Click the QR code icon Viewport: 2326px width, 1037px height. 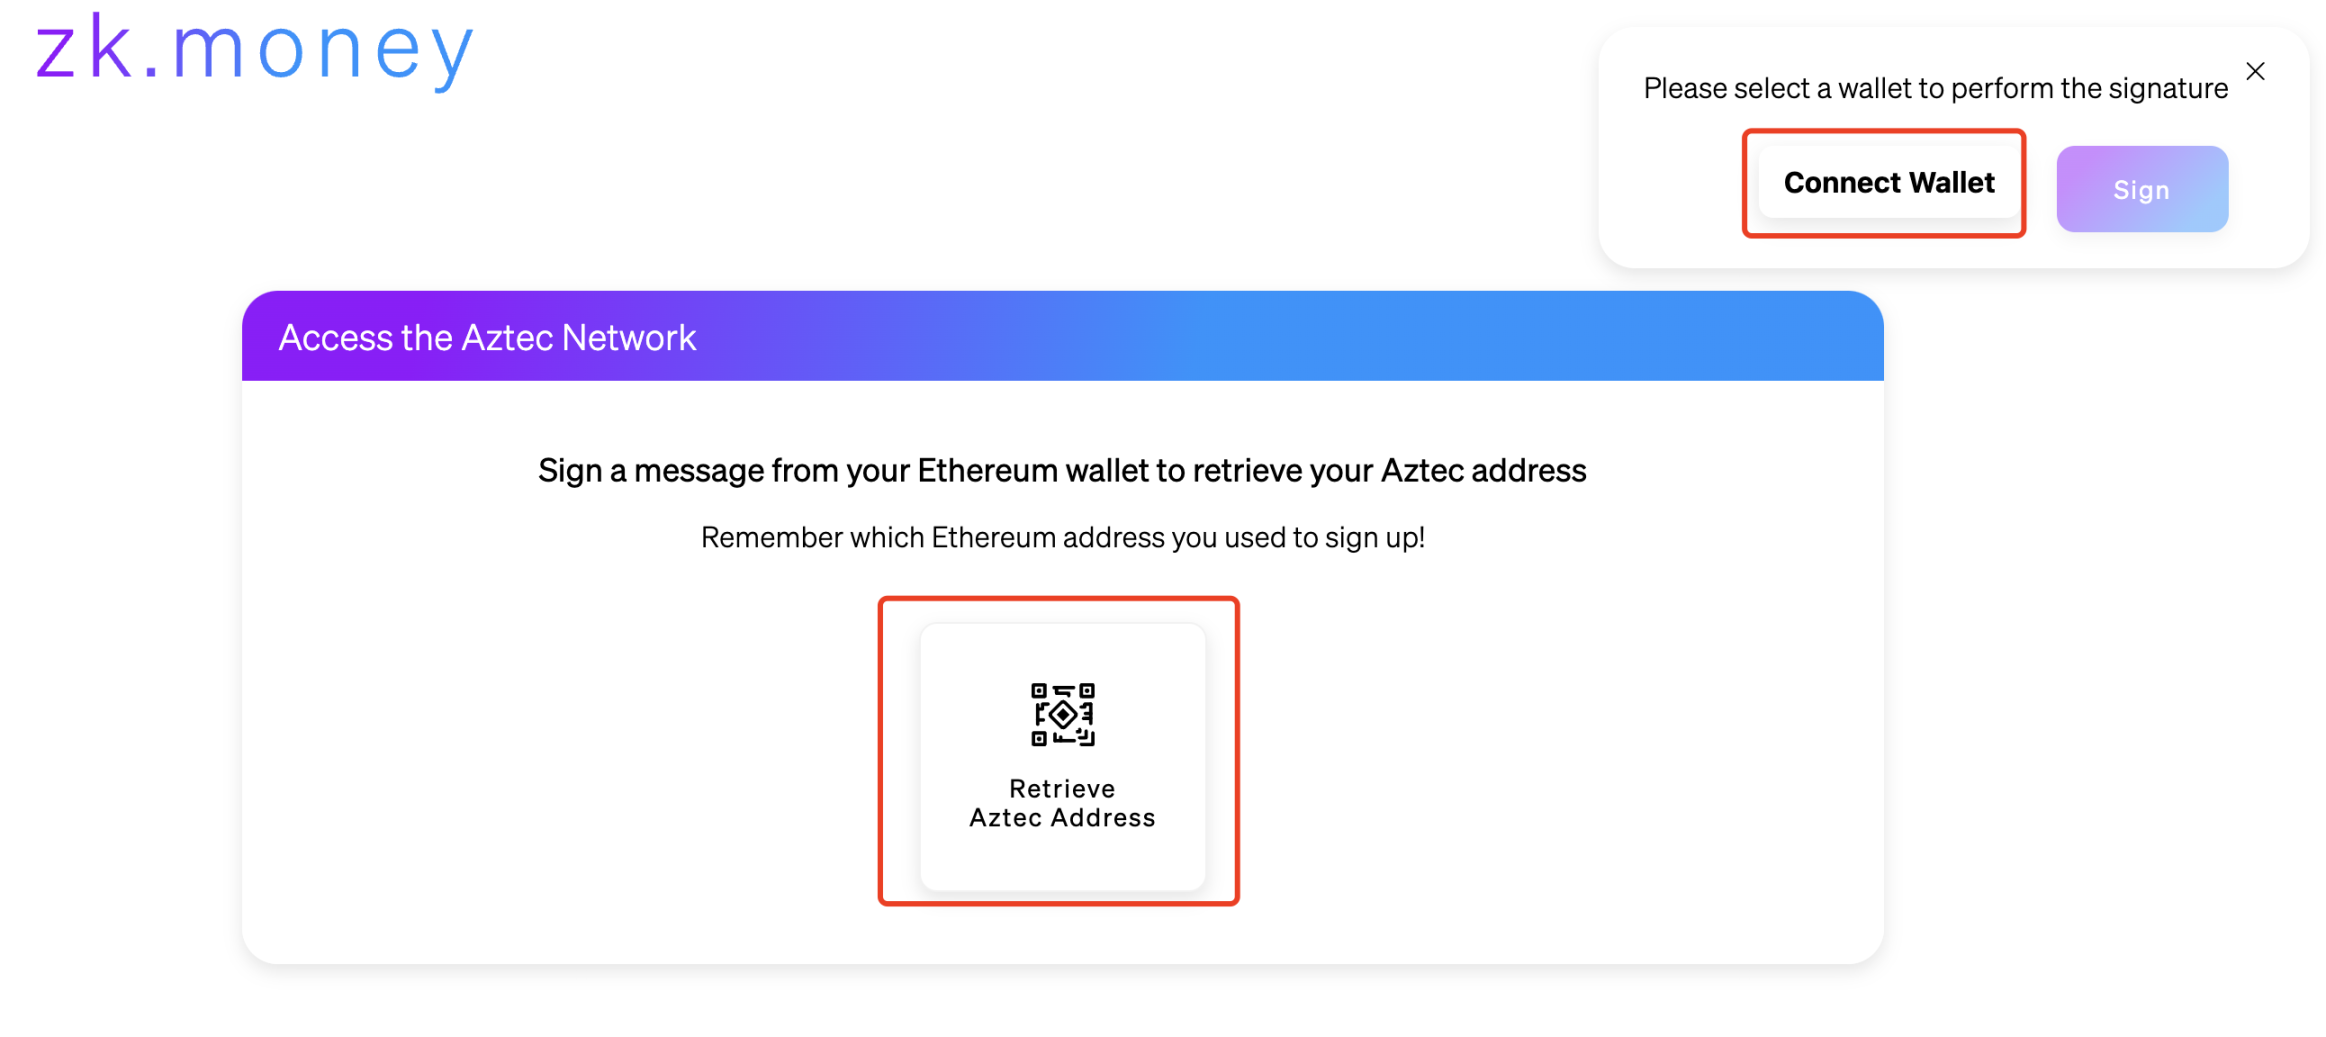point(1062,714)
